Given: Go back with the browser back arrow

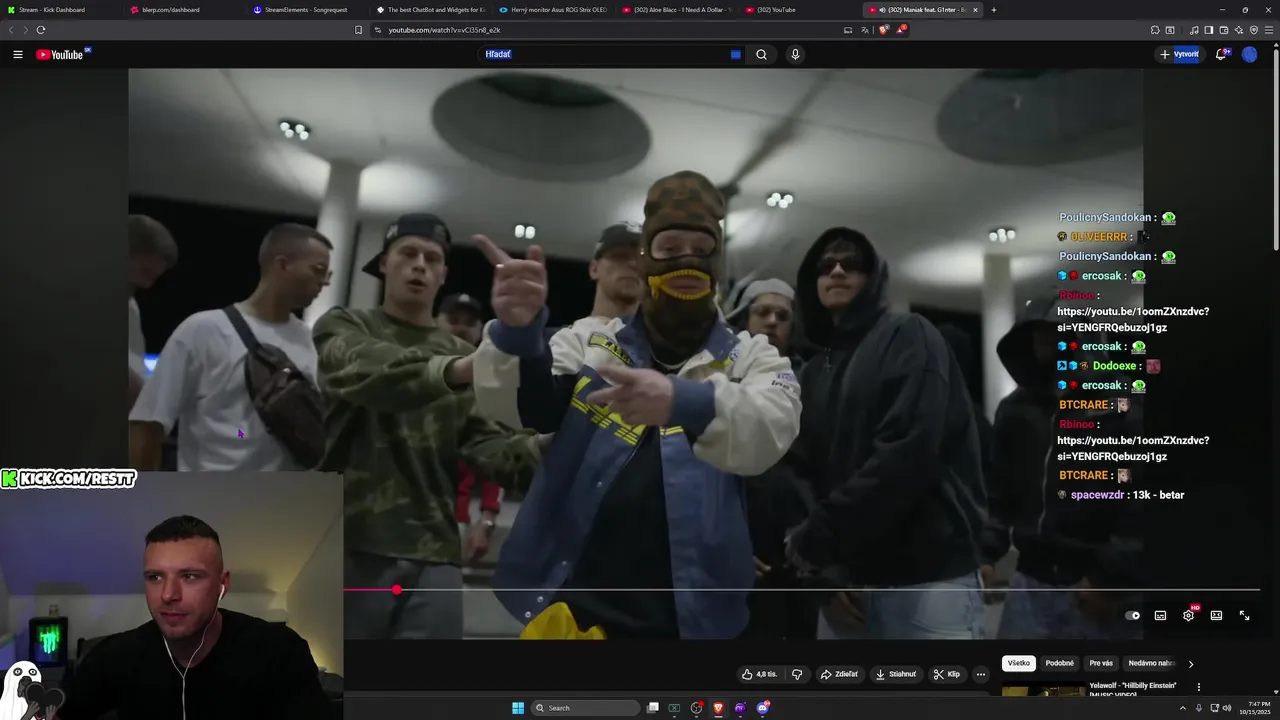Looking at the screenshot, I should 11,30.
